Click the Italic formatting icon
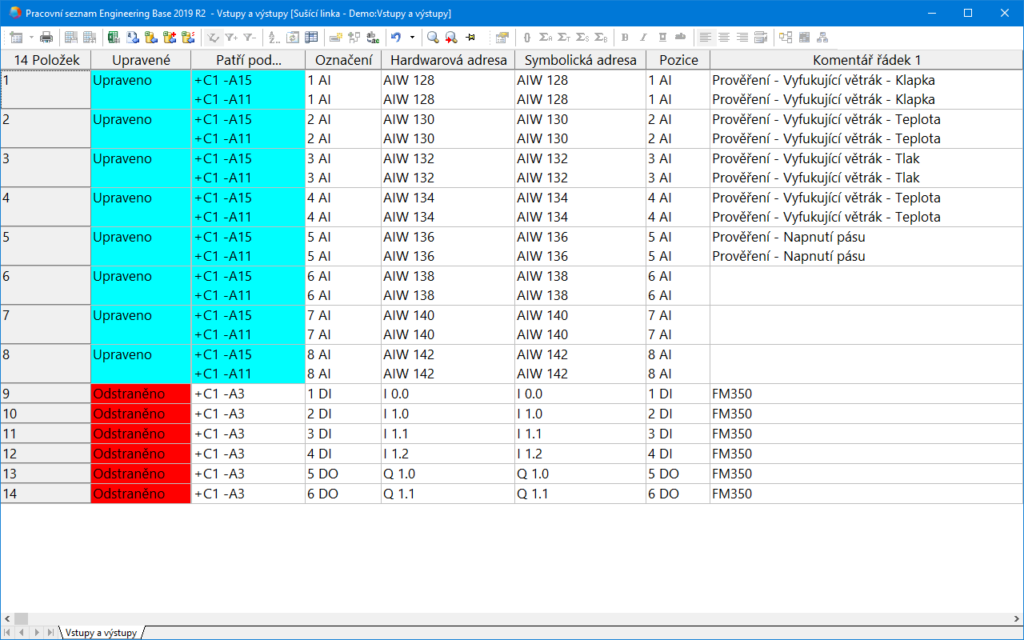 point(644,37)
